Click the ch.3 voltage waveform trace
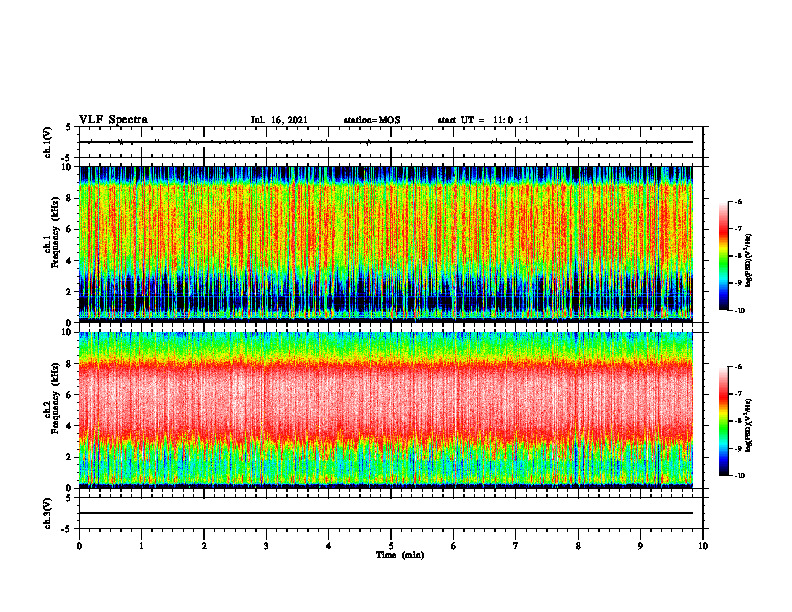This screenshot has height=612, width=792. click(x=385, y=513)
